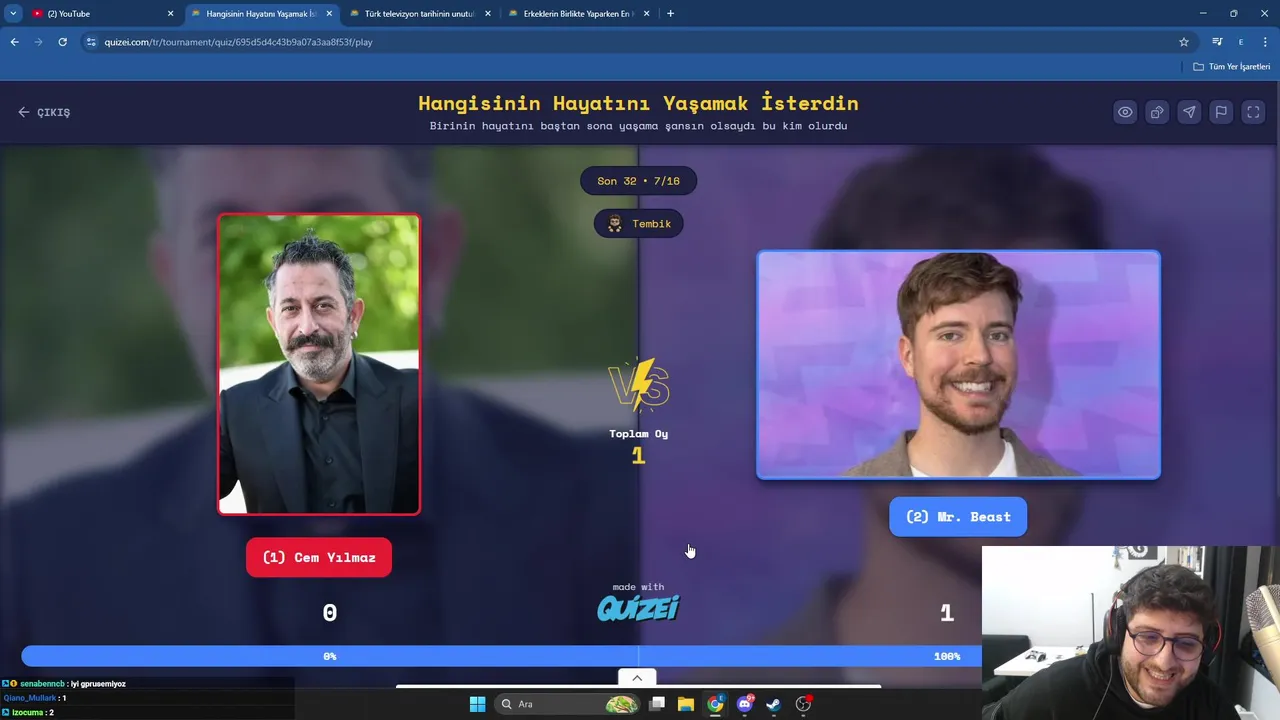Toggle the eye visibility icon in quiz header
The image size is (1280, 720).
click(1125, 112)
